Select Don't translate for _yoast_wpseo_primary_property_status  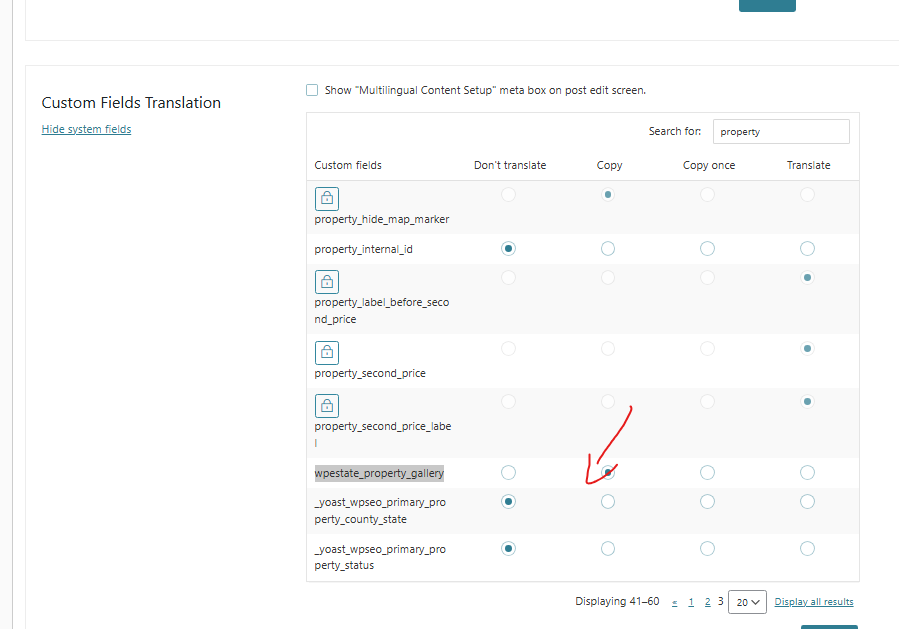point(508,549)
